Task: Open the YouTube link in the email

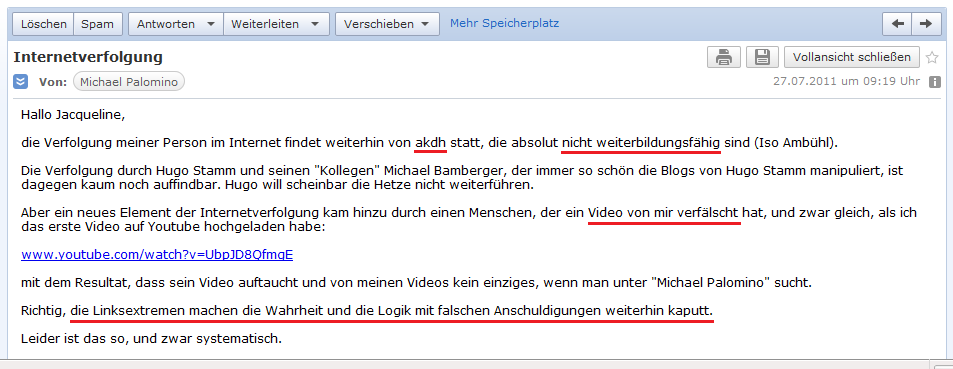Action: pos(157,255)
